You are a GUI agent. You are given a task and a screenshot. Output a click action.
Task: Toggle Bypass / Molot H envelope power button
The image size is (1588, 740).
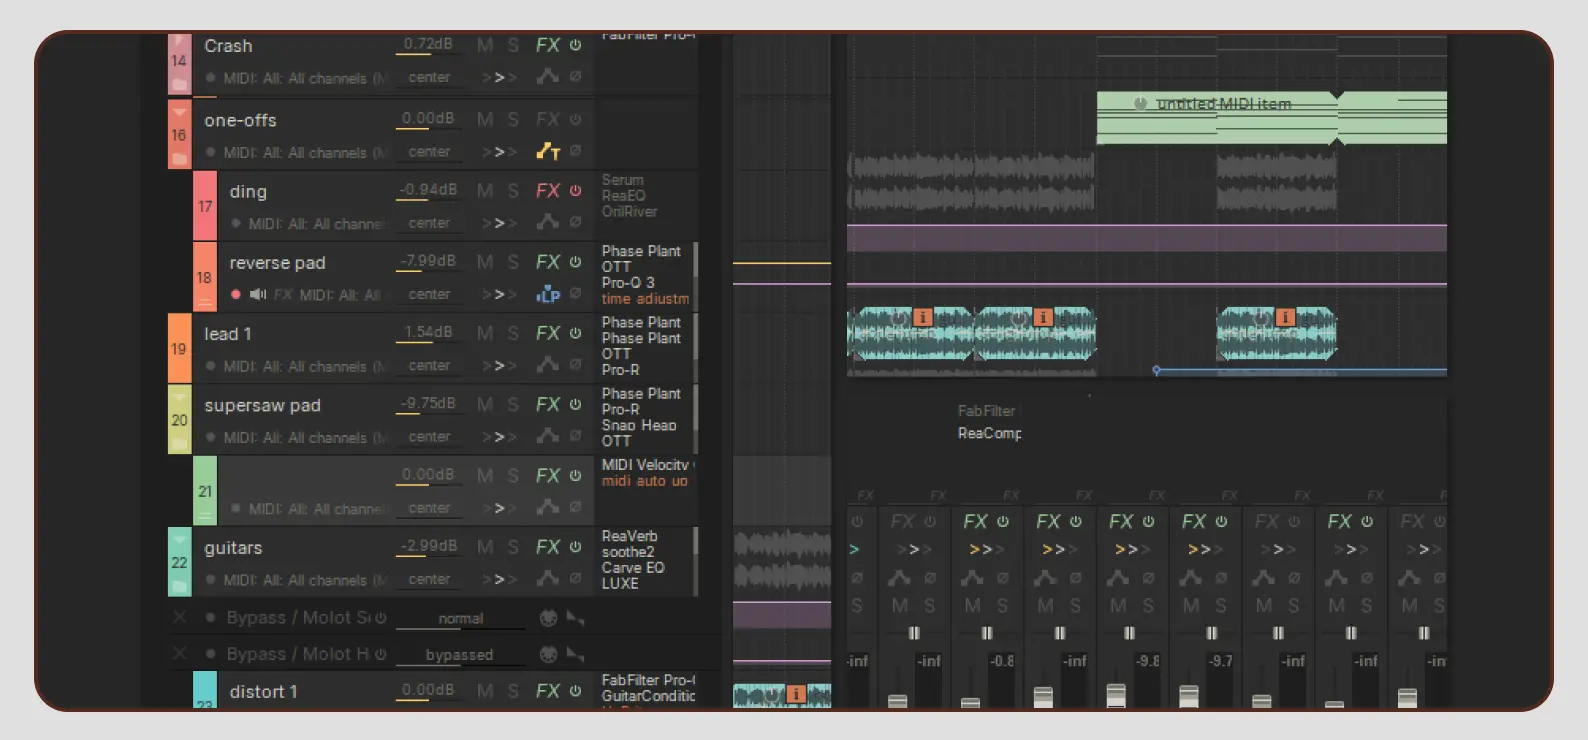tap(380, 654)
